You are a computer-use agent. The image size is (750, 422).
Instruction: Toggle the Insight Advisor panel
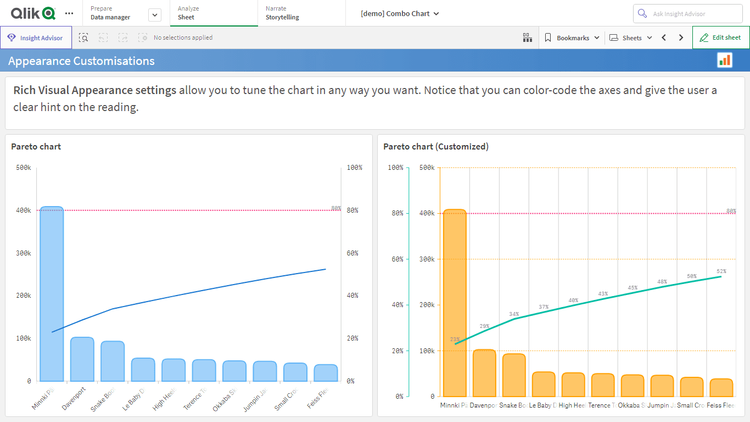35,37
